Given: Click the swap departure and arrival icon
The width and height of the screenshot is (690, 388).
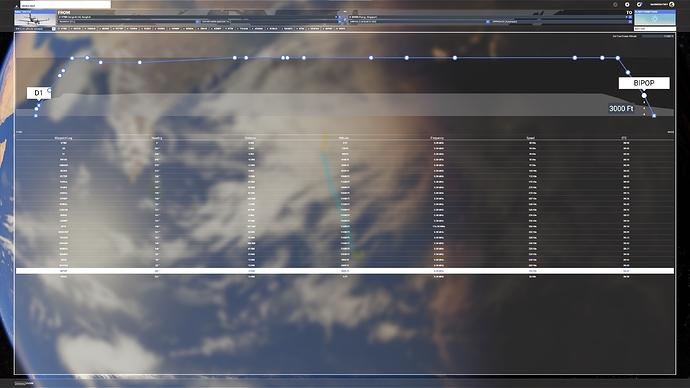Looking at the screenshot, I should pos(345,19).
